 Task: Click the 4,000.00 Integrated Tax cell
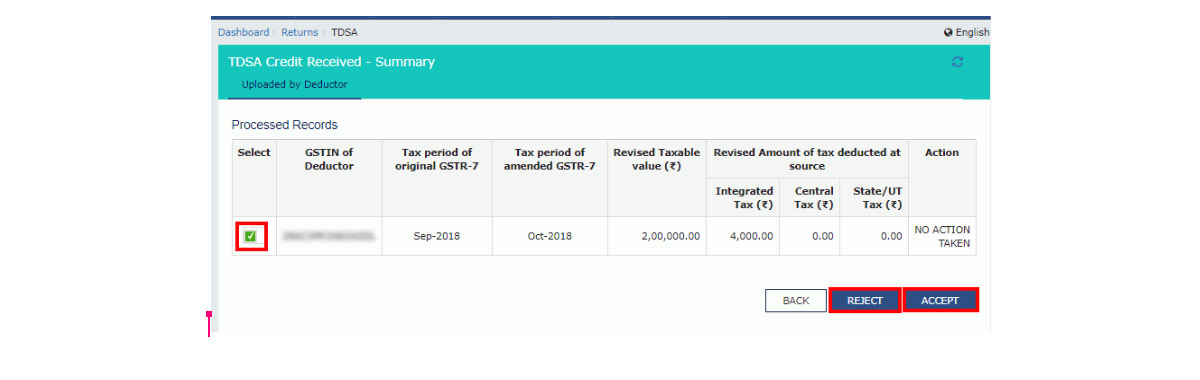[743, 236]
